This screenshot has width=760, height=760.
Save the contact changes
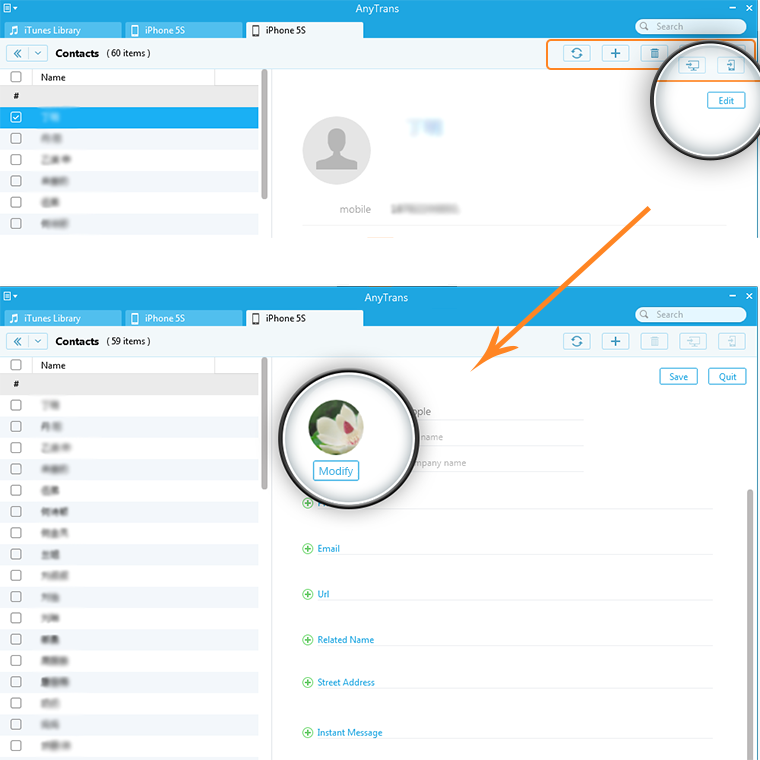pyautogui.click(x=678, y=377)
